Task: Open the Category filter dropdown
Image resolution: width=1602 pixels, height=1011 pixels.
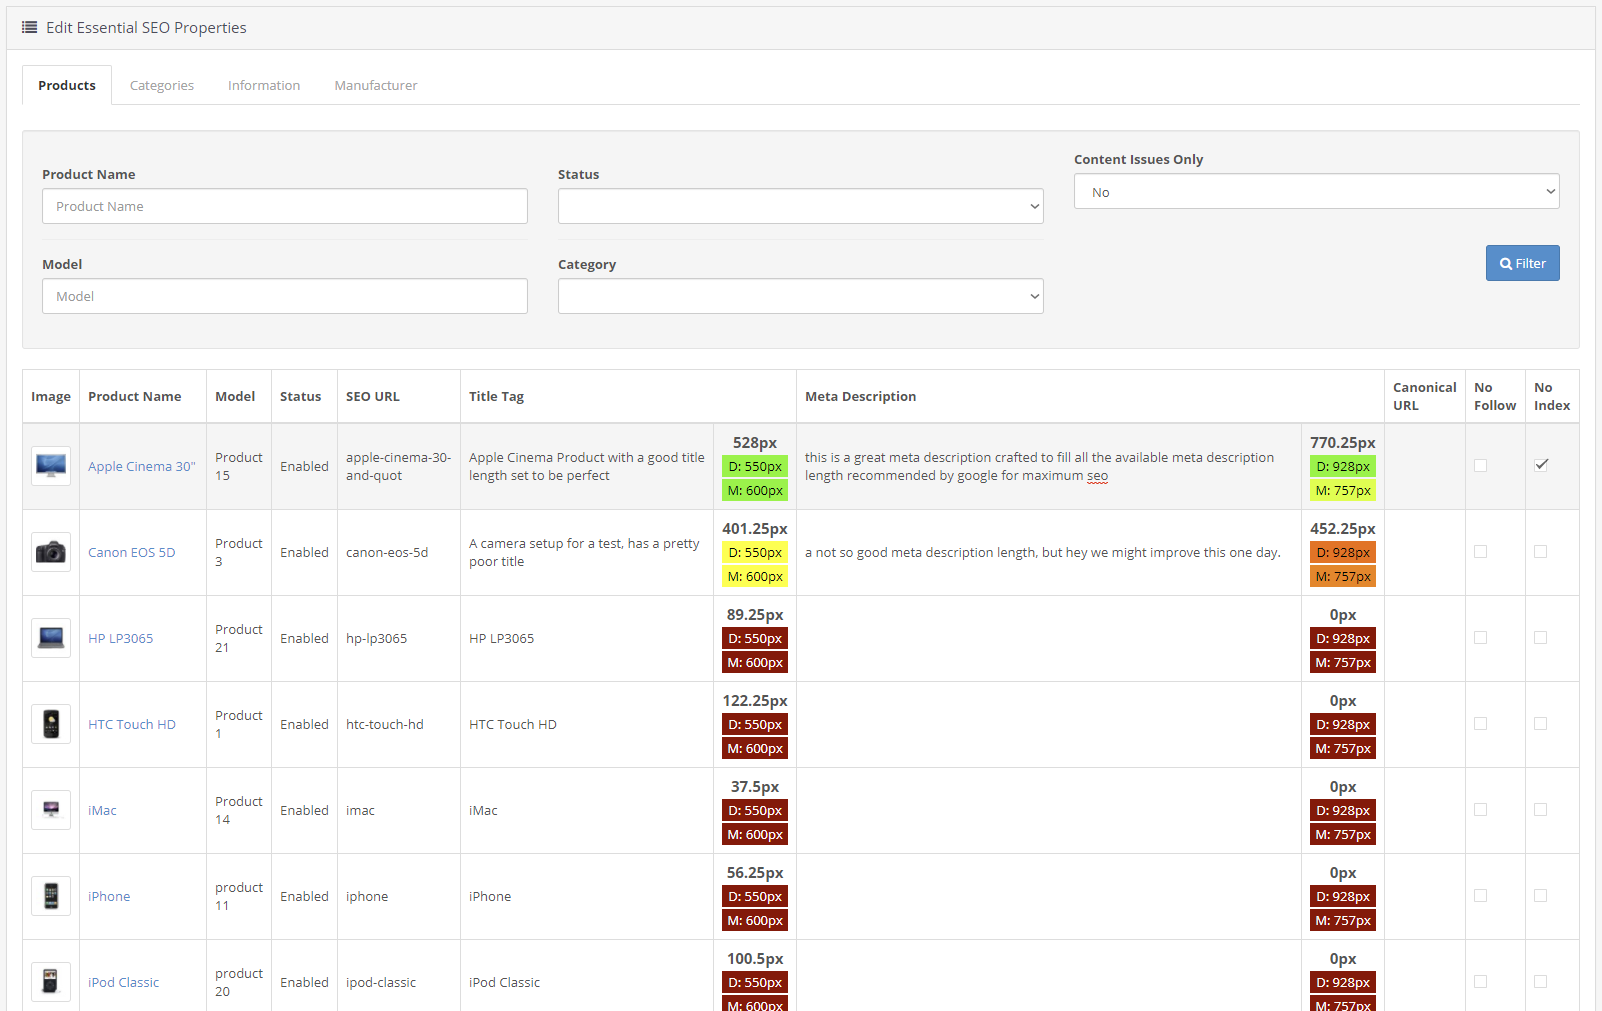Action: pos(800,296)
